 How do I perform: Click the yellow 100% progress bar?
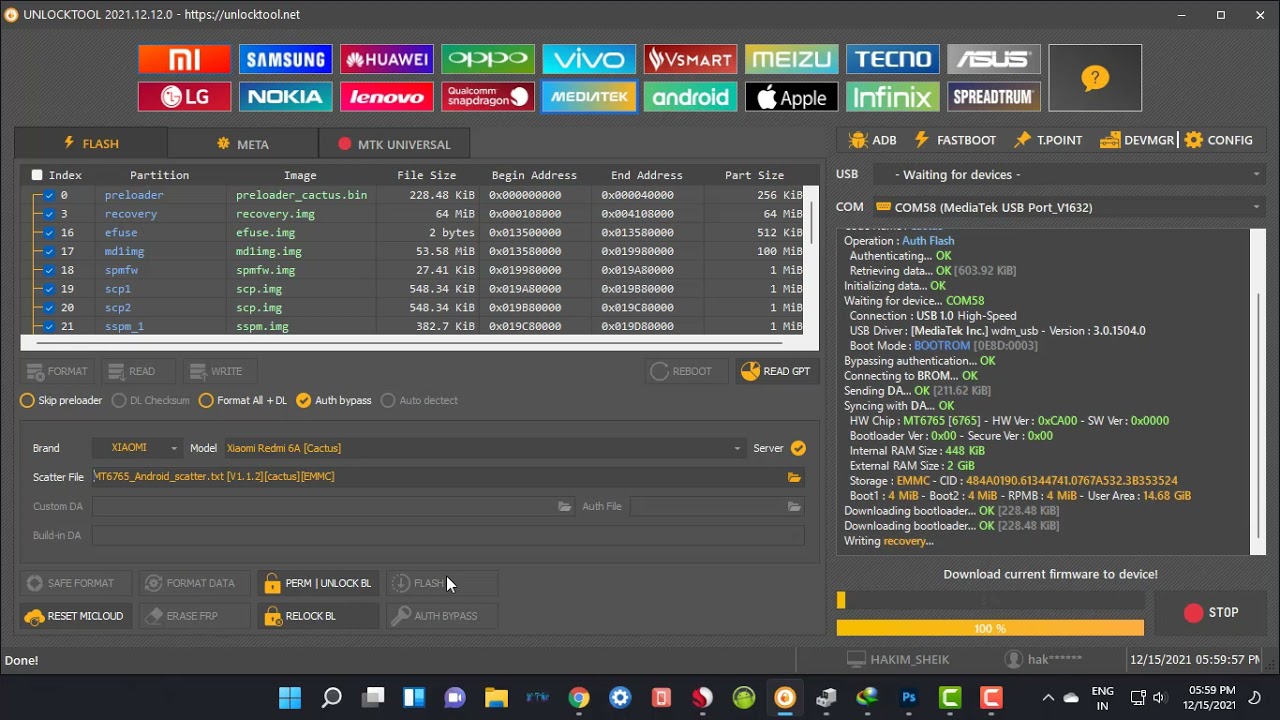(990, 628)
